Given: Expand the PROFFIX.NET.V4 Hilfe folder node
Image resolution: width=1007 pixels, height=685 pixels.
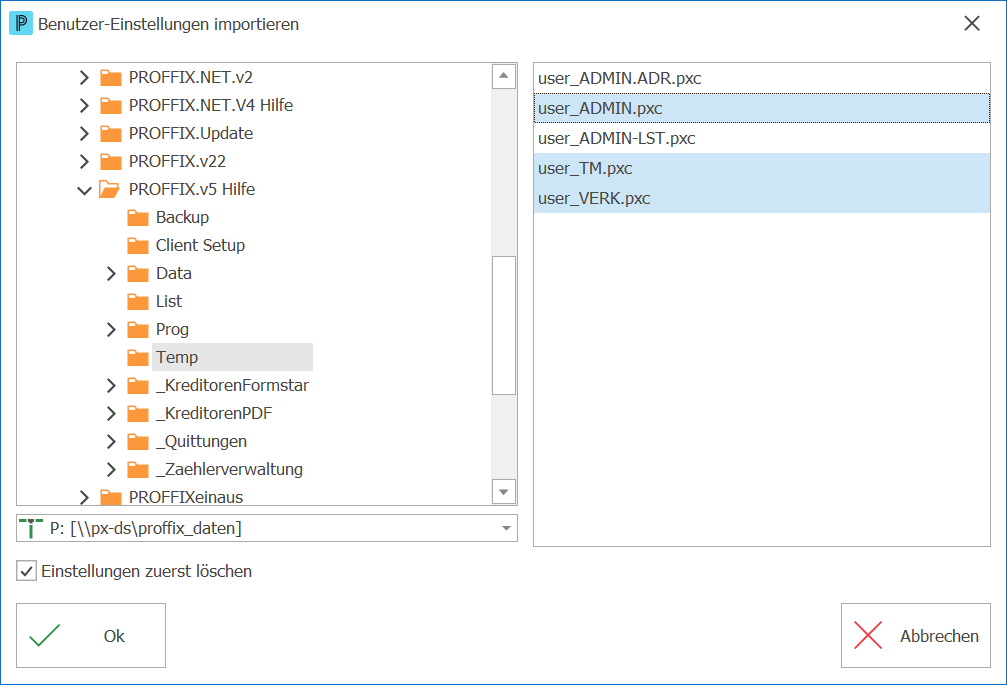Looking at the screenshot, I should [83, 105].
